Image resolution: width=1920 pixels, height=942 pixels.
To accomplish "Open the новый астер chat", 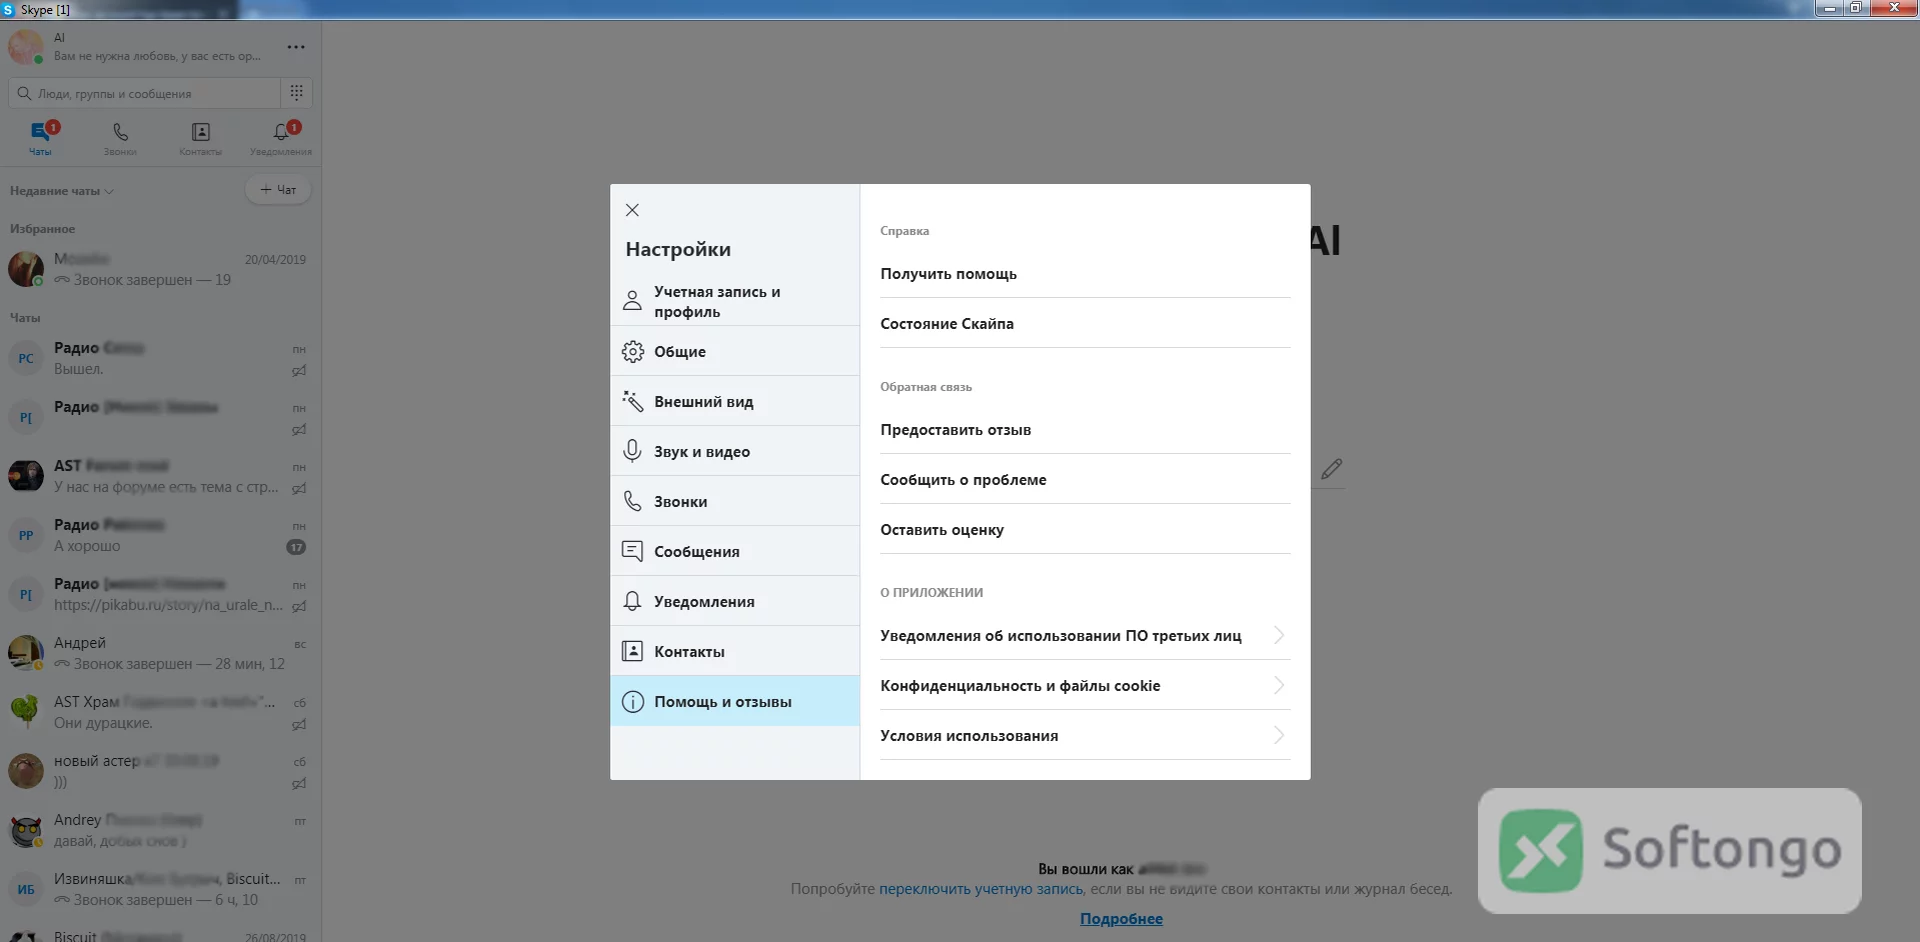I will [160, 771].
